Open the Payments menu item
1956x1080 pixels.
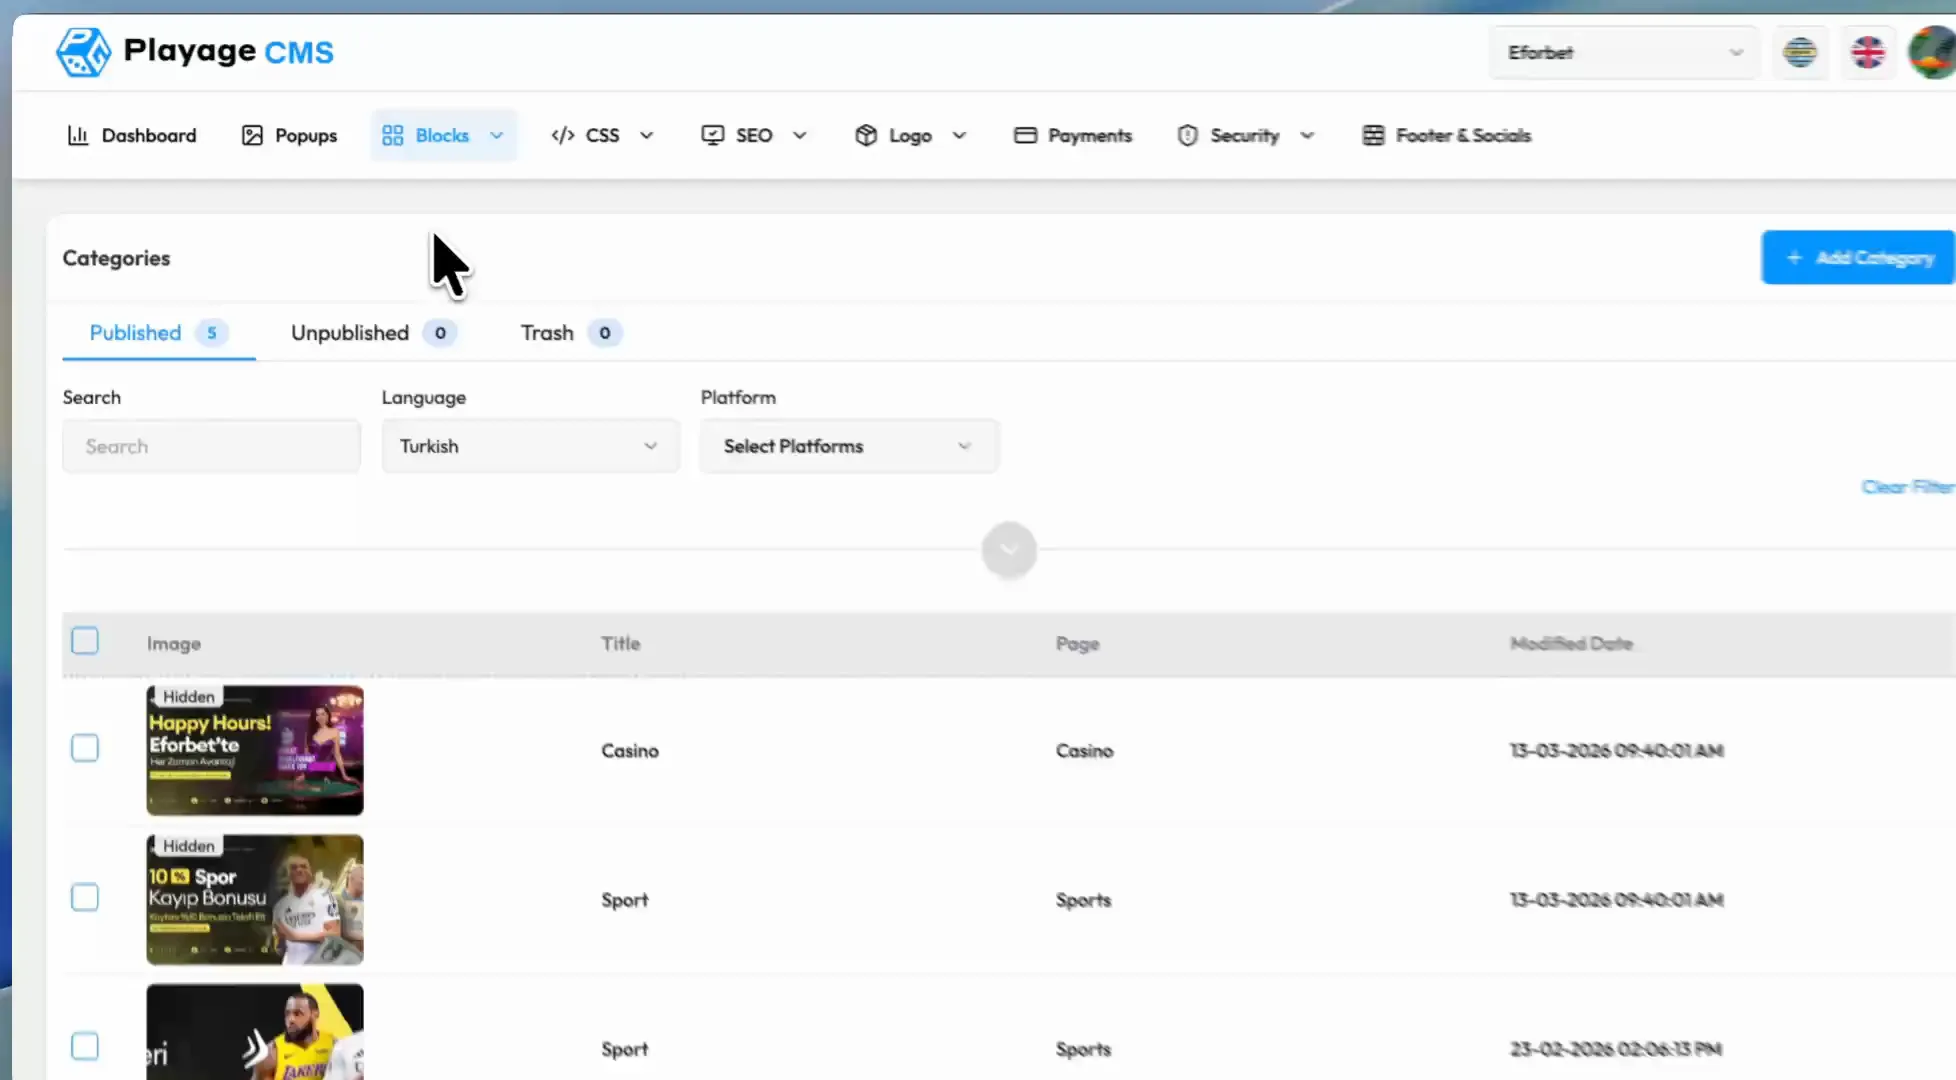coord(1072,135)
